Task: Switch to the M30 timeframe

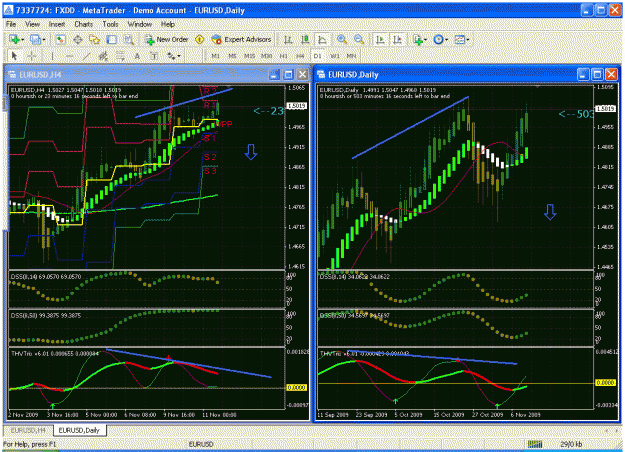Action: pyautogui.click(x=267, y=56)
